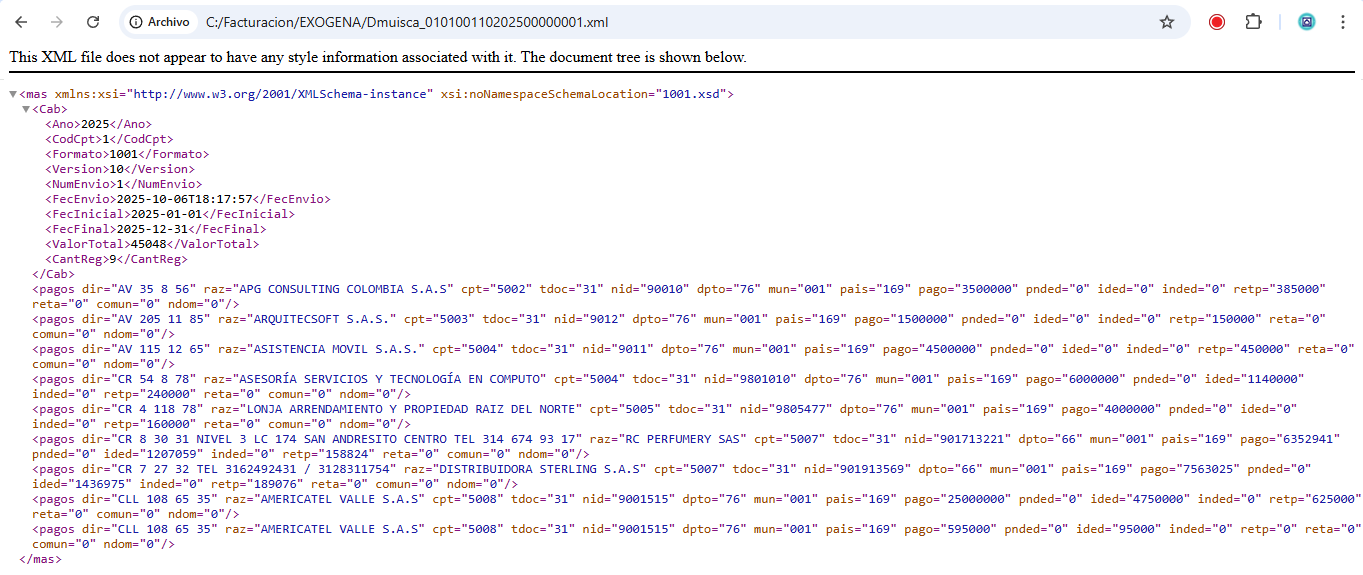Image resolution: width=1363 pixels, height=575 pixels.
Task: Reload the XML page
Action: tap(93, 22)
